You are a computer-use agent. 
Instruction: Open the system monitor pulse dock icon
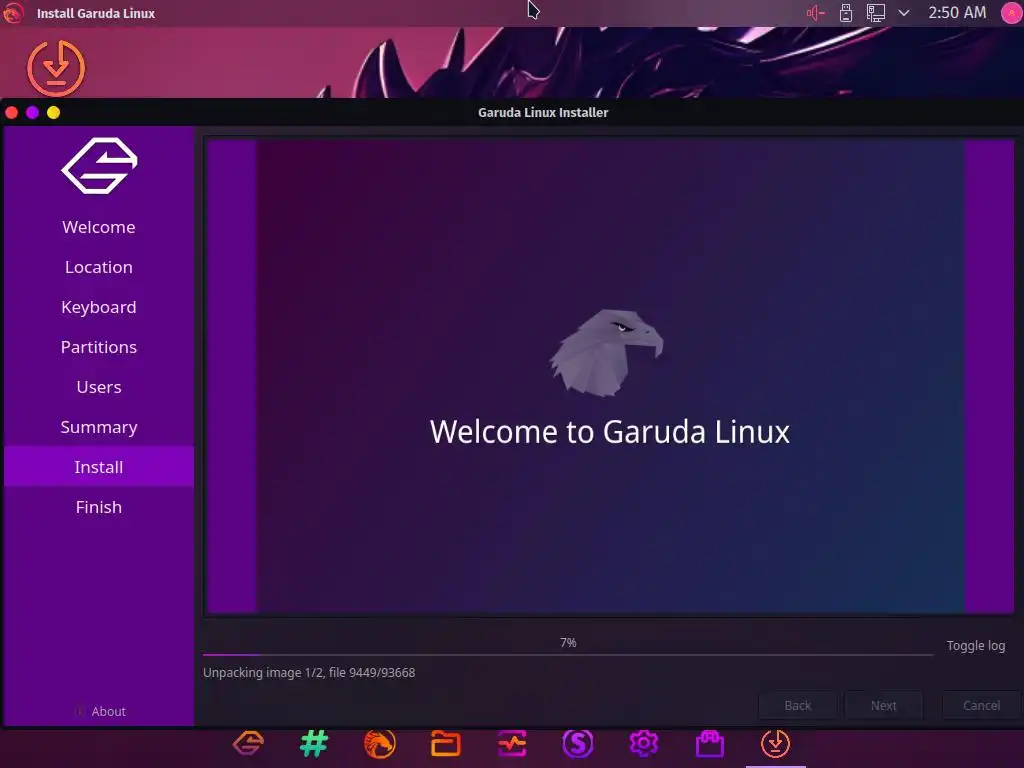point(511,743)
